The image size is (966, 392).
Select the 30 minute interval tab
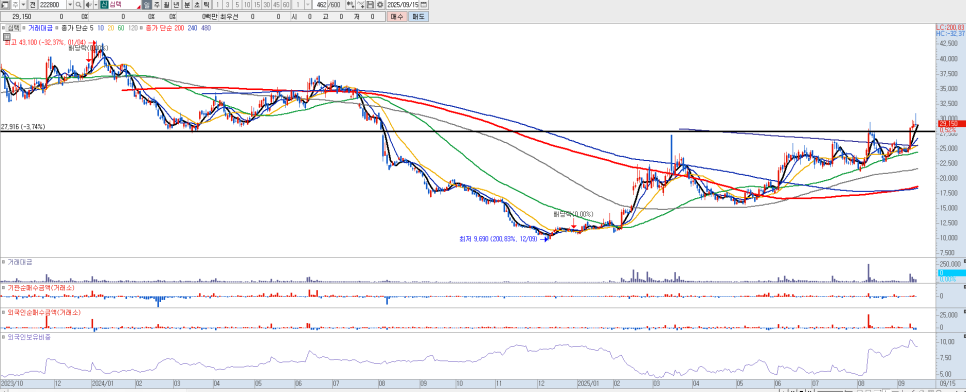coord(267,4)
